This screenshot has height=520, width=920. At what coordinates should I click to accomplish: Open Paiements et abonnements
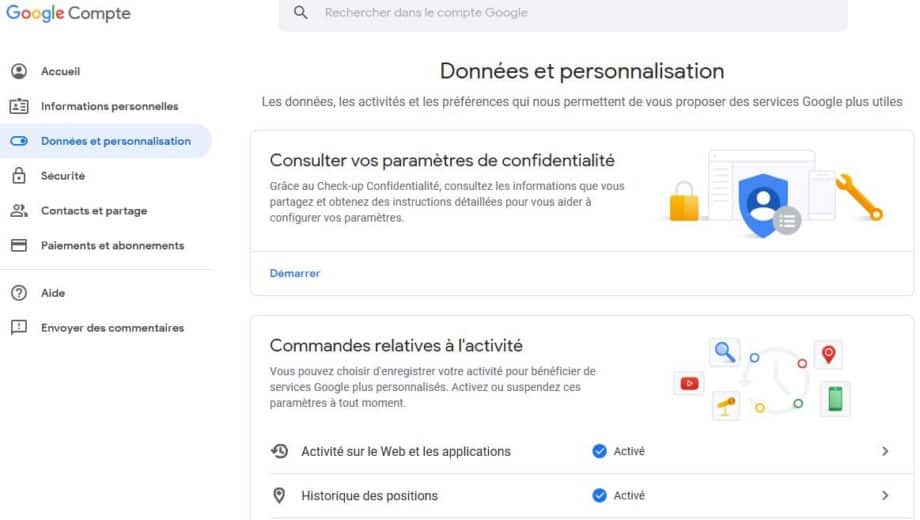pyautogui.click(x=113, y=245)
